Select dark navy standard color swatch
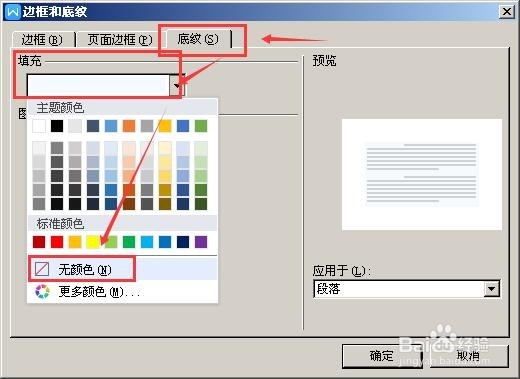This screenshot has height=379, width=520. (183, 242)
